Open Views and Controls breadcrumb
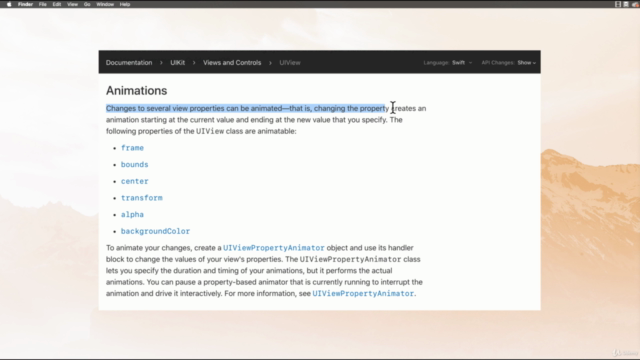 [232, 62]
